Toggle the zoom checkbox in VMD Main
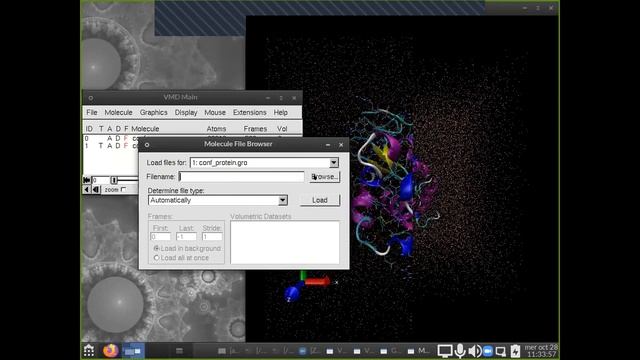Viewport: 640px width, 360px height. 123,189
